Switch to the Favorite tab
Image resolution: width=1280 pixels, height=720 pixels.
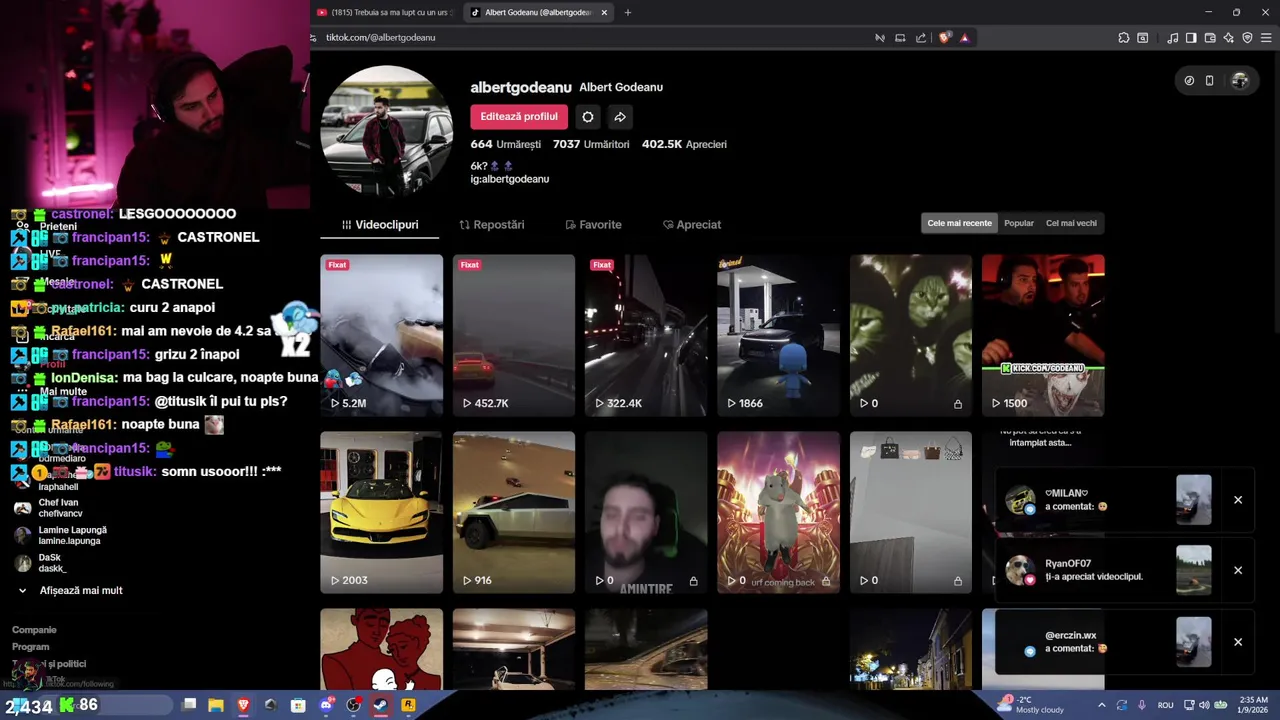coord(593,225)
